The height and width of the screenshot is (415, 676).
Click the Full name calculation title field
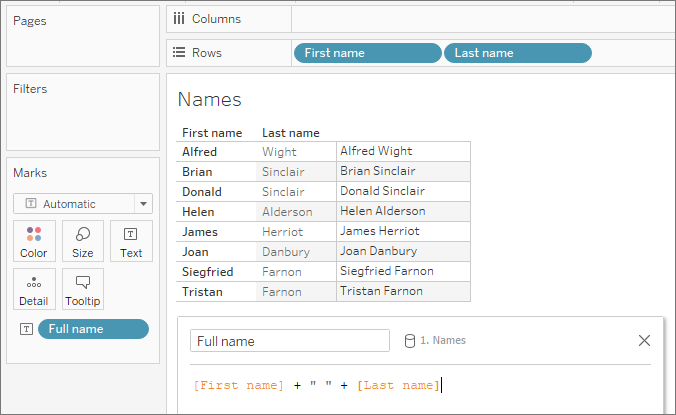point(290,341)
